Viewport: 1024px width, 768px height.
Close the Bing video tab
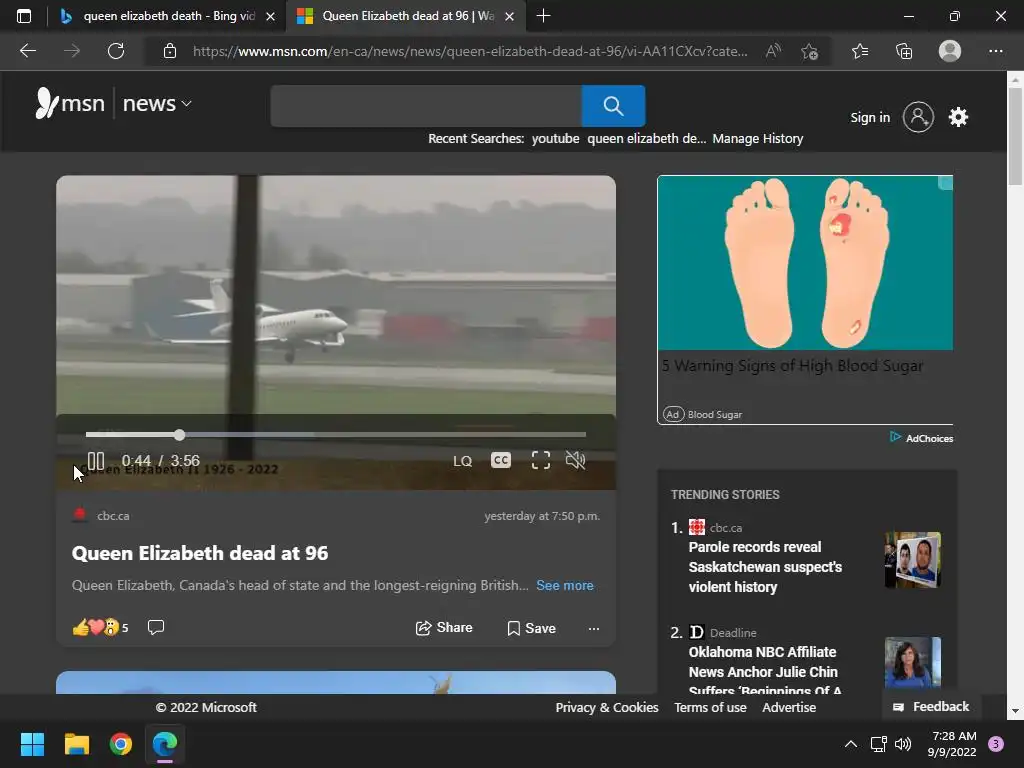coord(270,16)
